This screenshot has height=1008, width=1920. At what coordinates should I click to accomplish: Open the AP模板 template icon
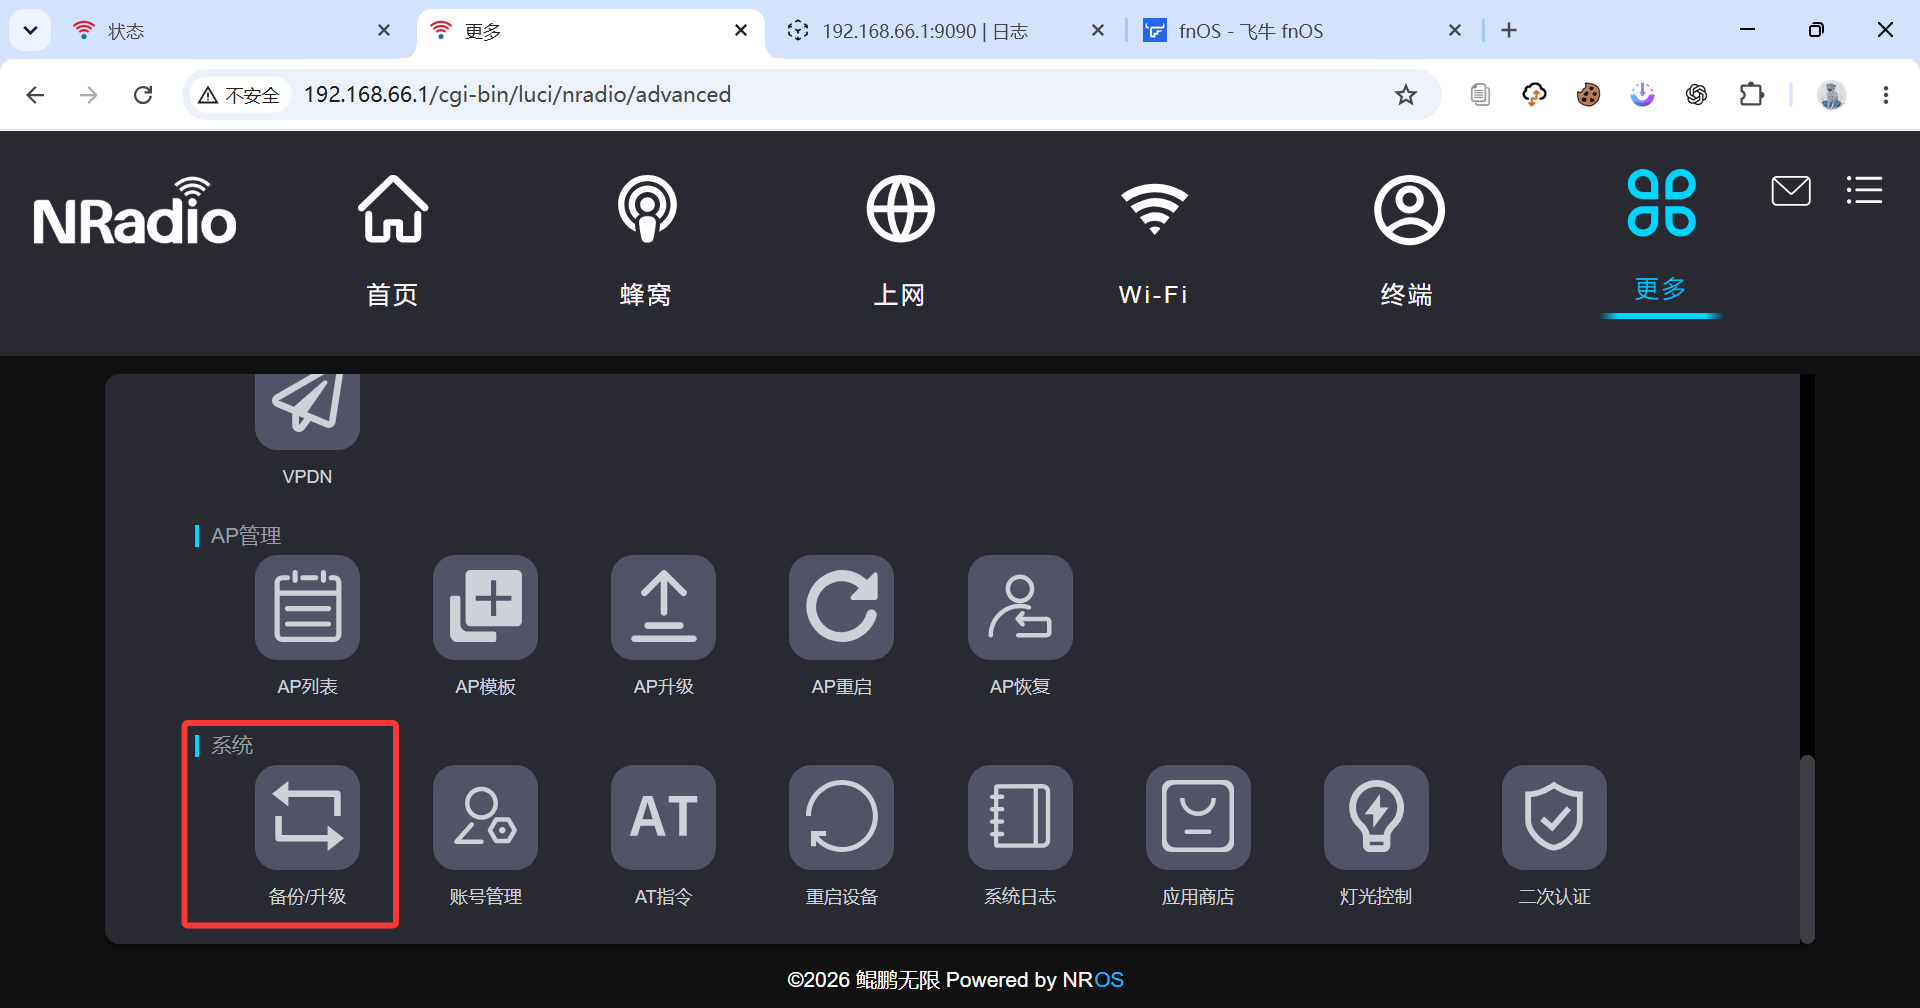click(485, 607)
